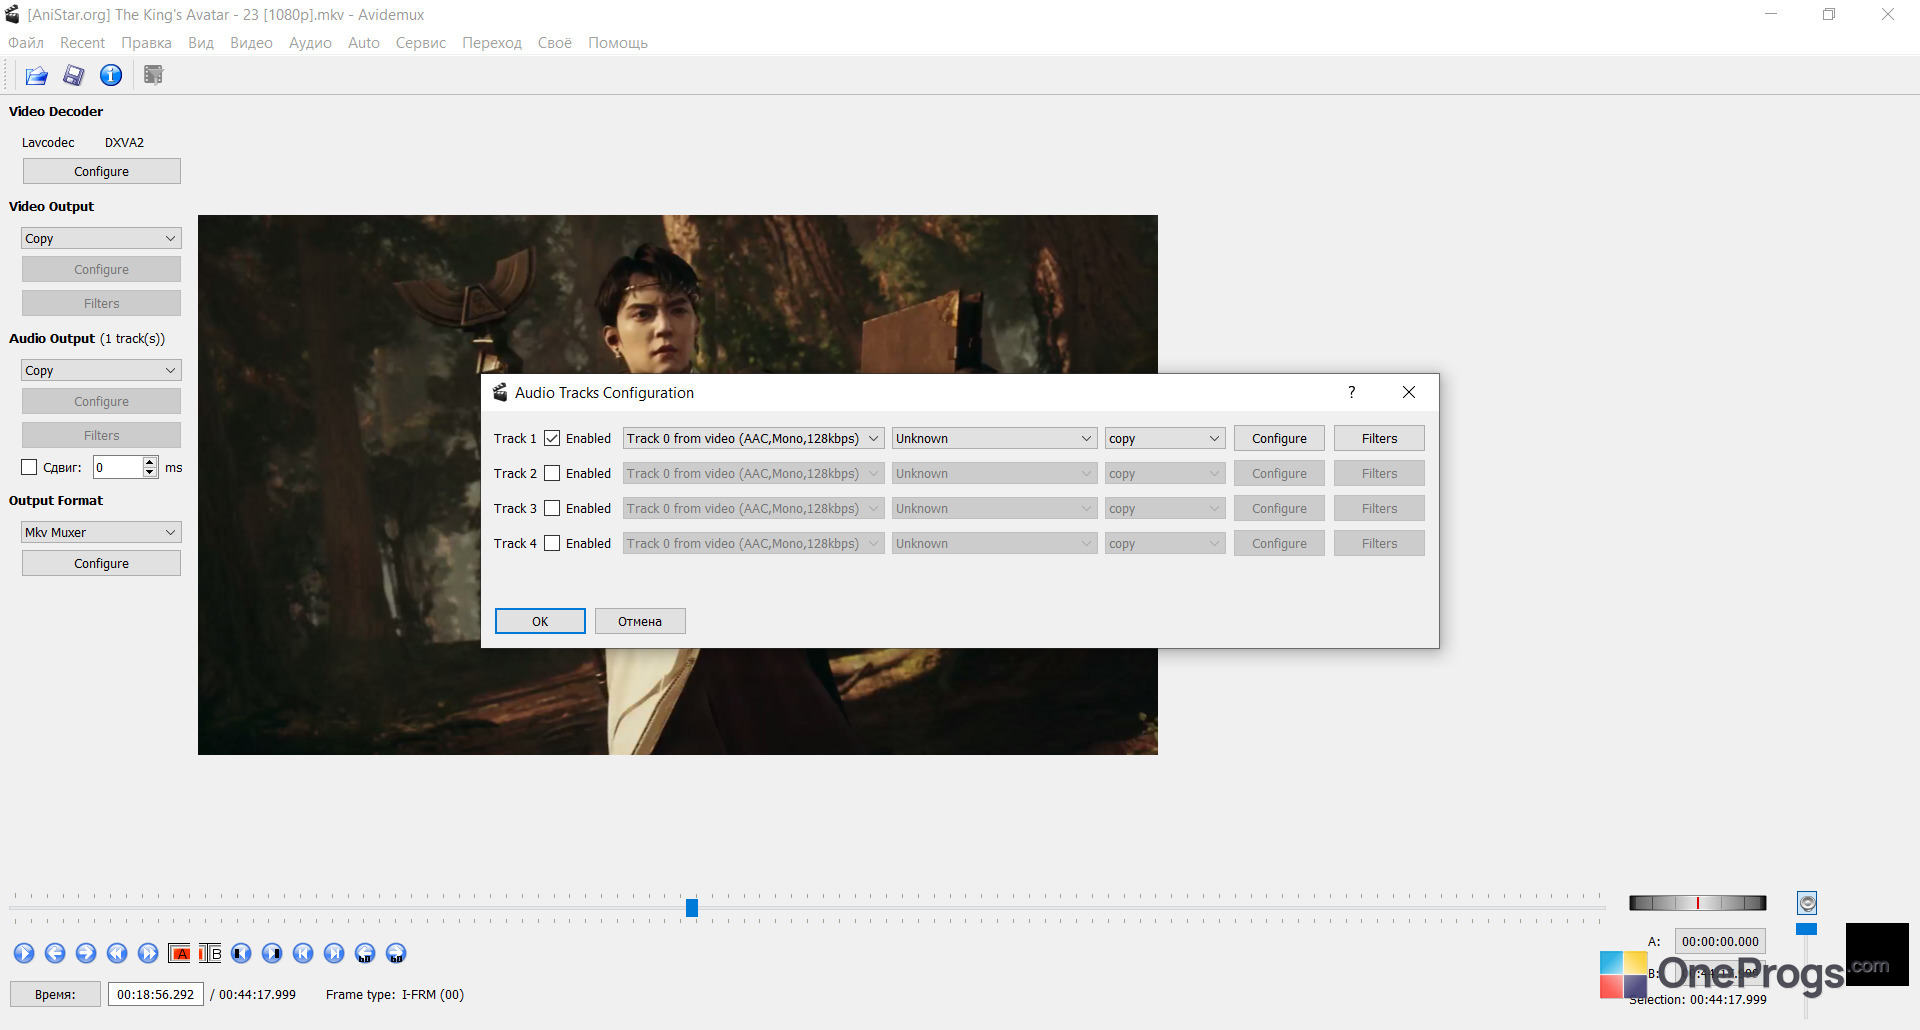
Task: Open Track 4 codec dropdown
Action: 1165,543
